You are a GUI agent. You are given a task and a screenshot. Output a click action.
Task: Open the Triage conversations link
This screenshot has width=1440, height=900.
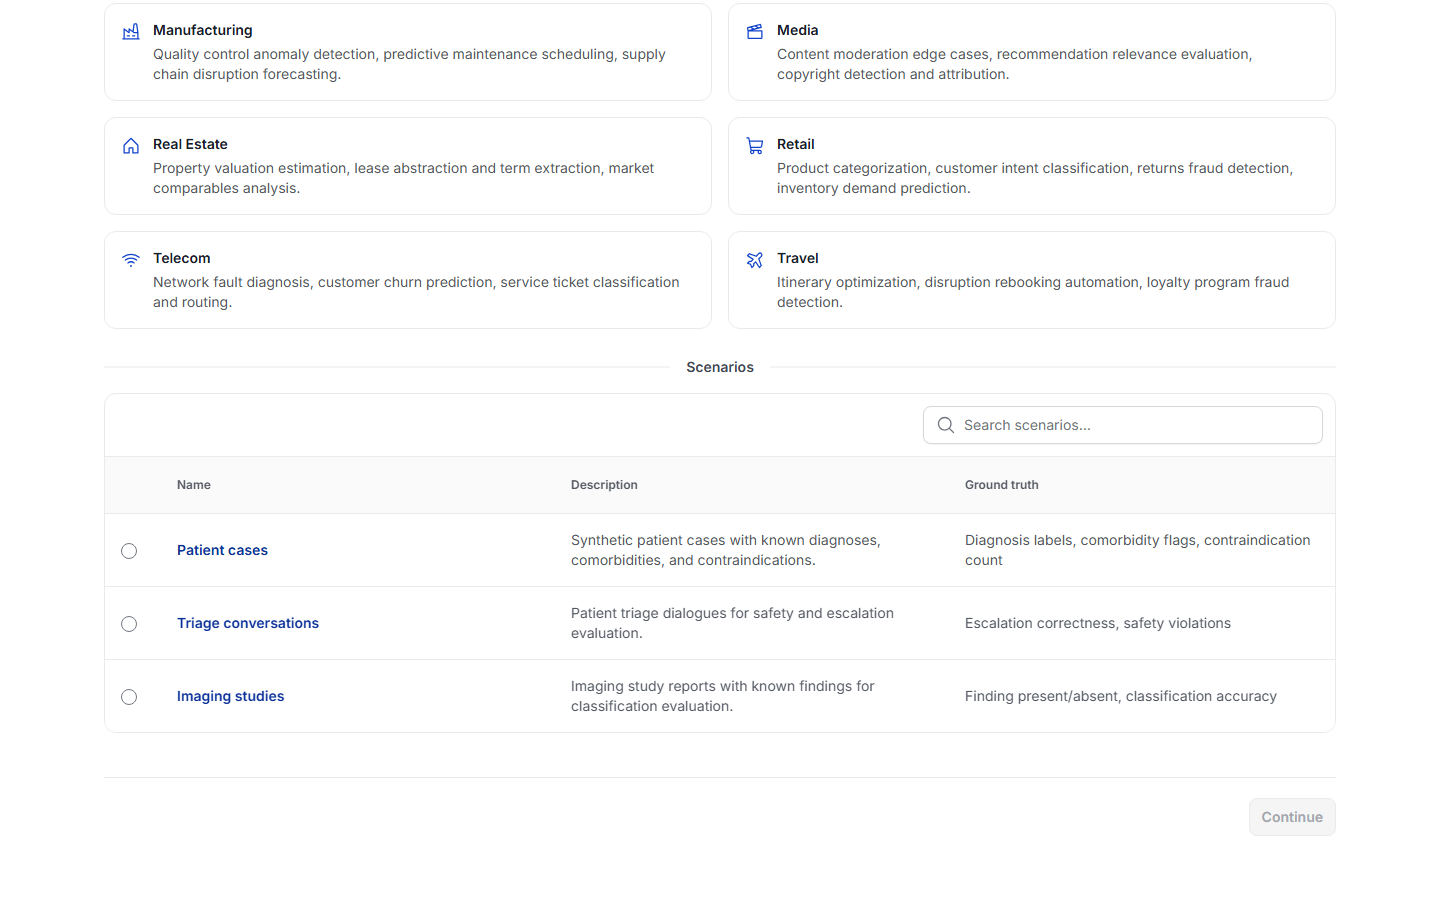(x=248, y=623)
